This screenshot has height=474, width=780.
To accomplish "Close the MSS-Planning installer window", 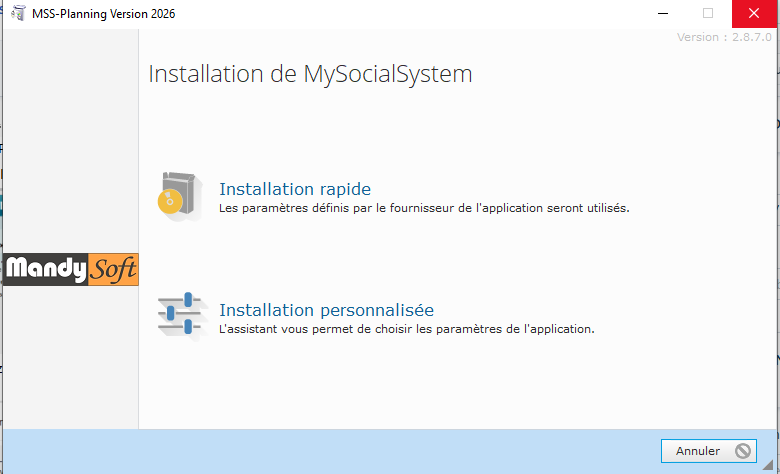I will (754, 13).
